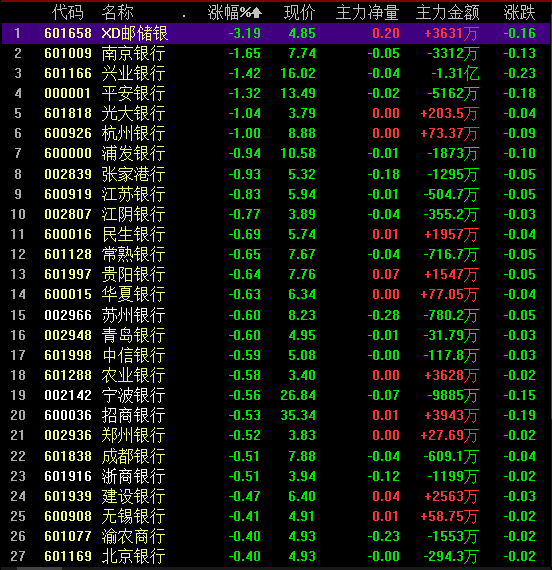The image size is (552, 570).
Task: Click the 主力金额 value -1.31亿
Action: (x=455, y=73)
